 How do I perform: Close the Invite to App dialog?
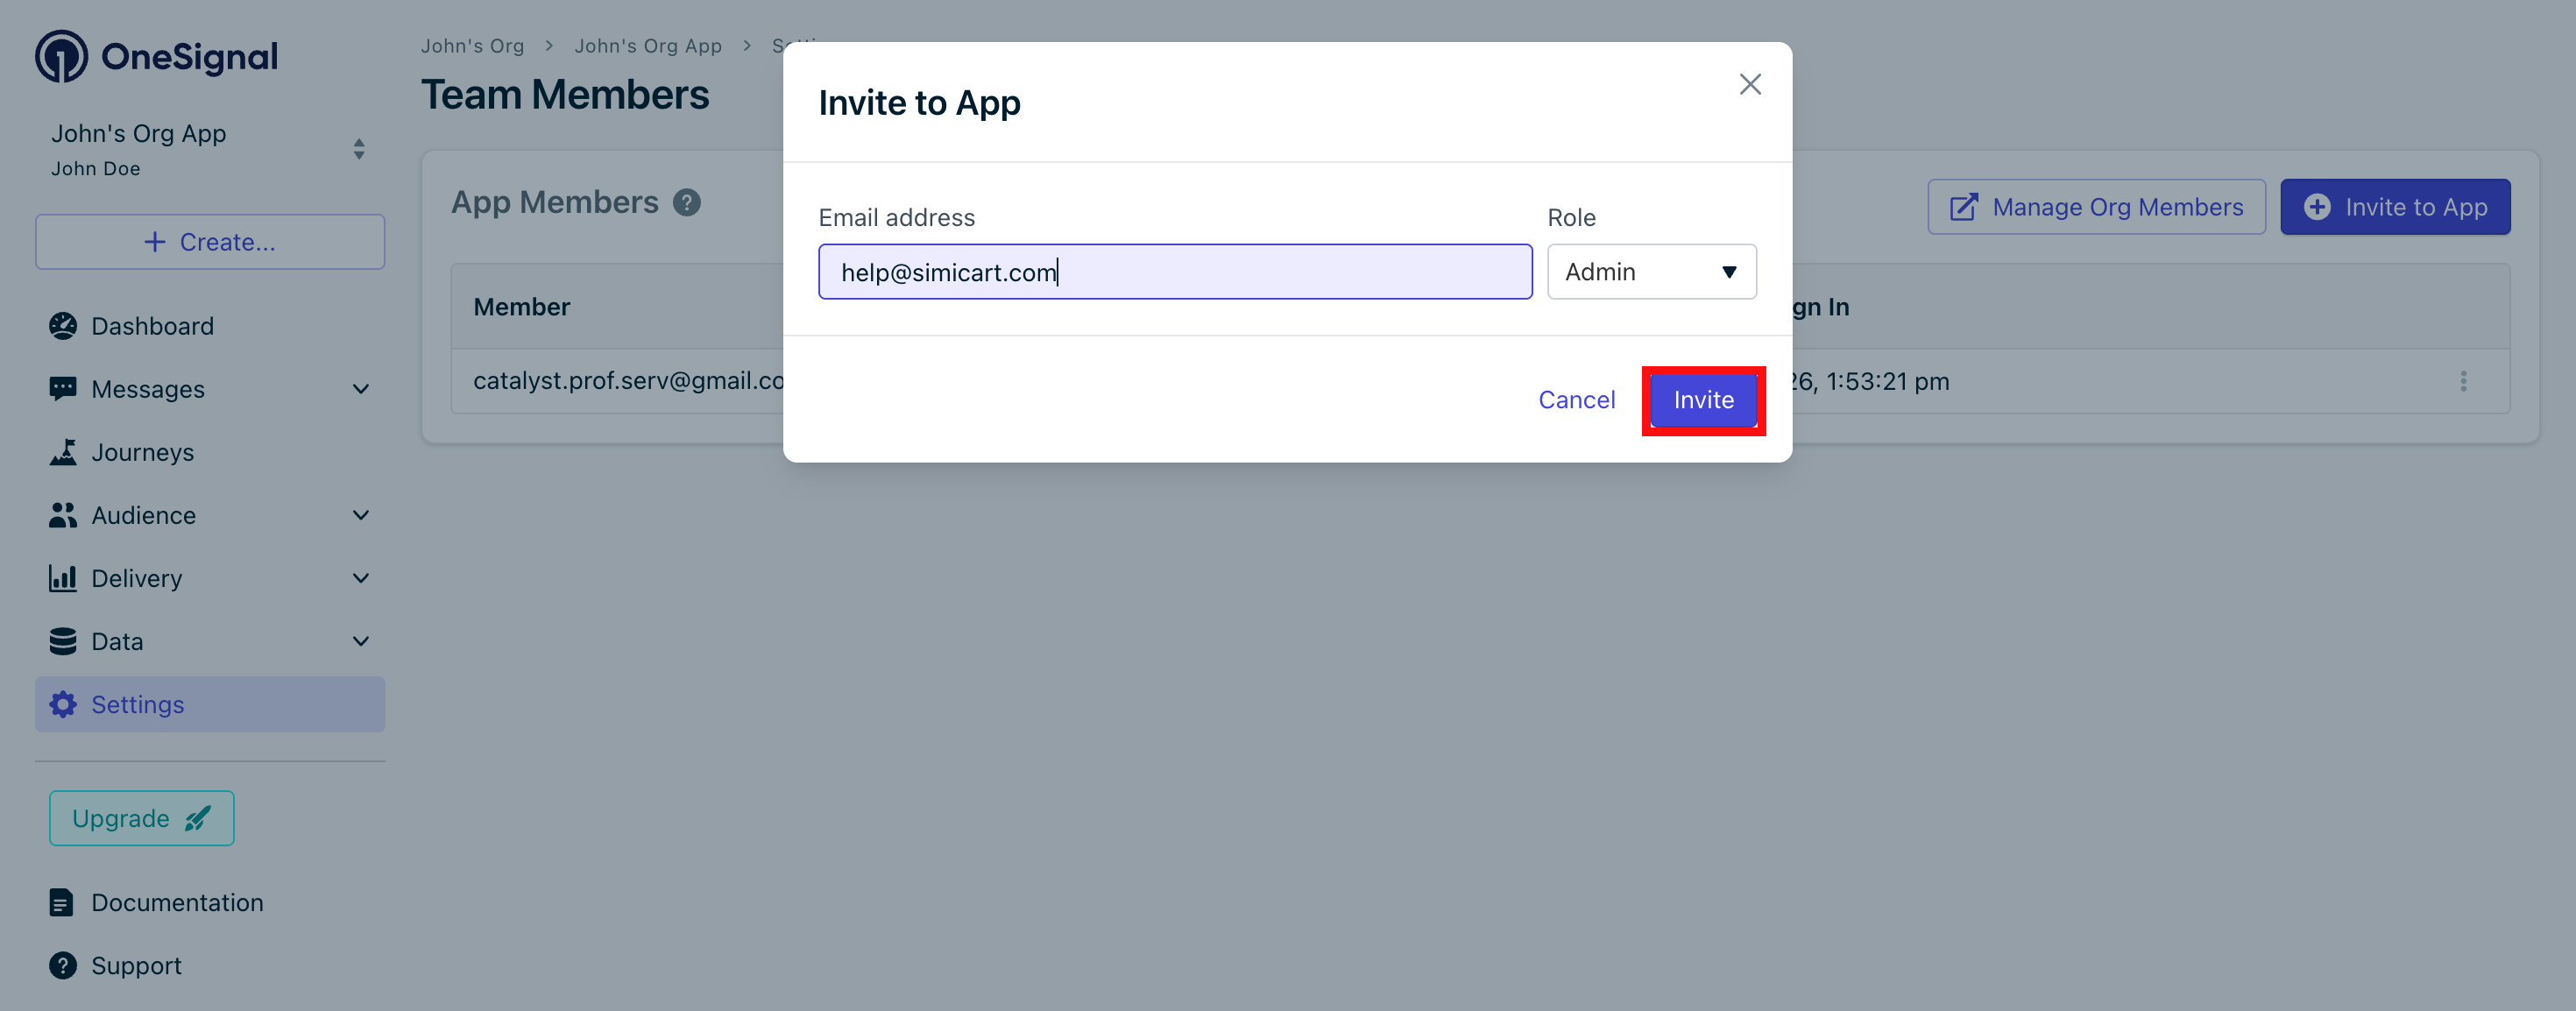[1749, 84]
